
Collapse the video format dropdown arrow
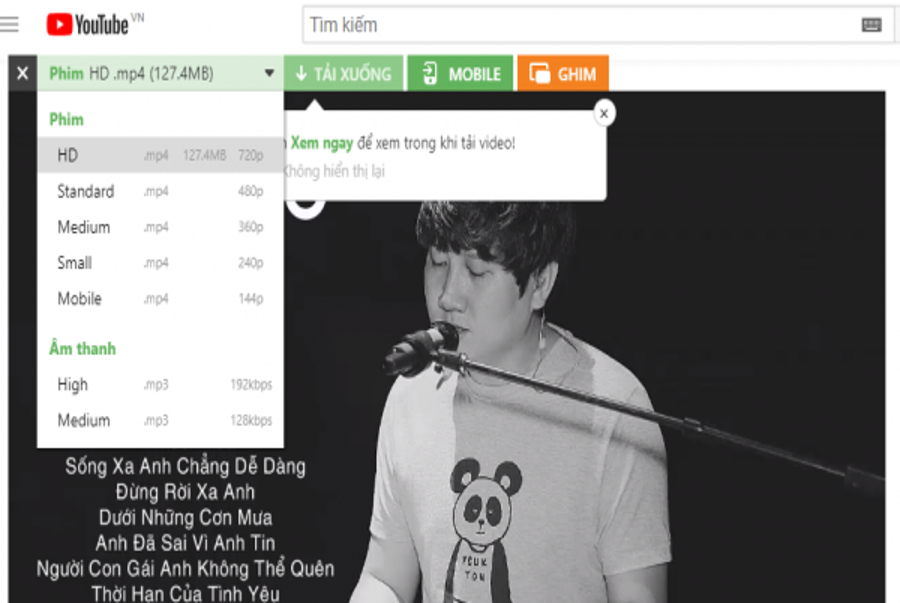point(269,74)
